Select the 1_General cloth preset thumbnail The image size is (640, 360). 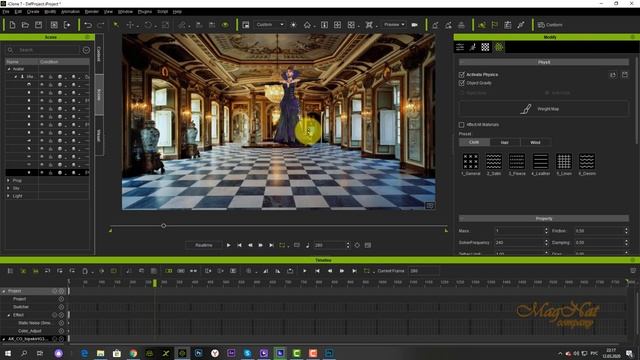[470, 161]
